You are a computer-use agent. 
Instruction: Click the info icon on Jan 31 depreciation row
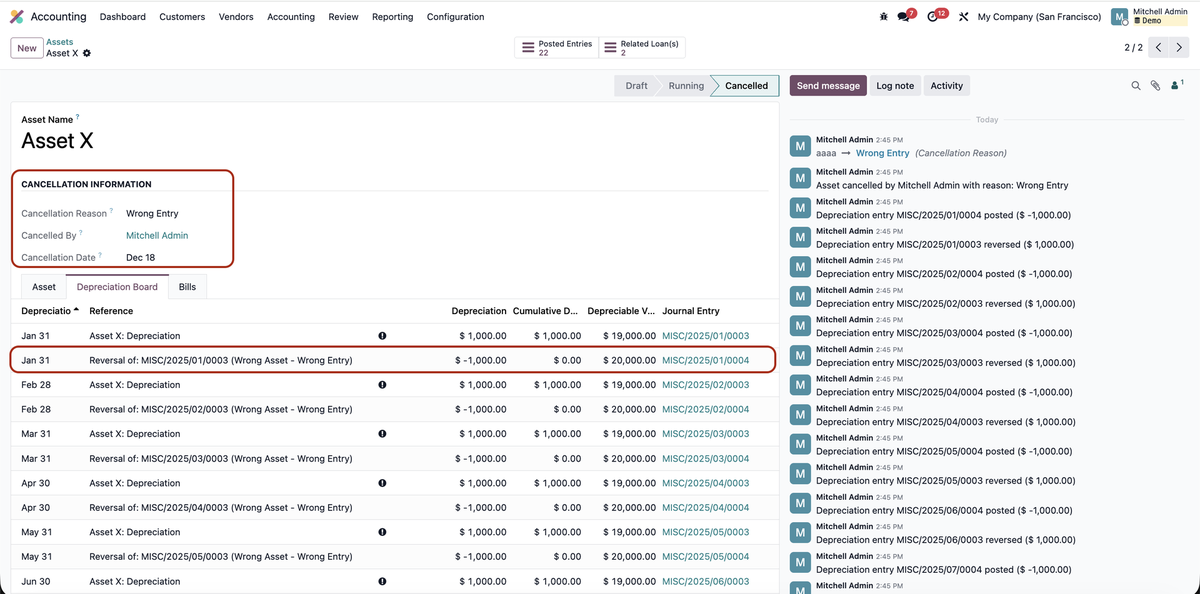click(x=382, y=336)
